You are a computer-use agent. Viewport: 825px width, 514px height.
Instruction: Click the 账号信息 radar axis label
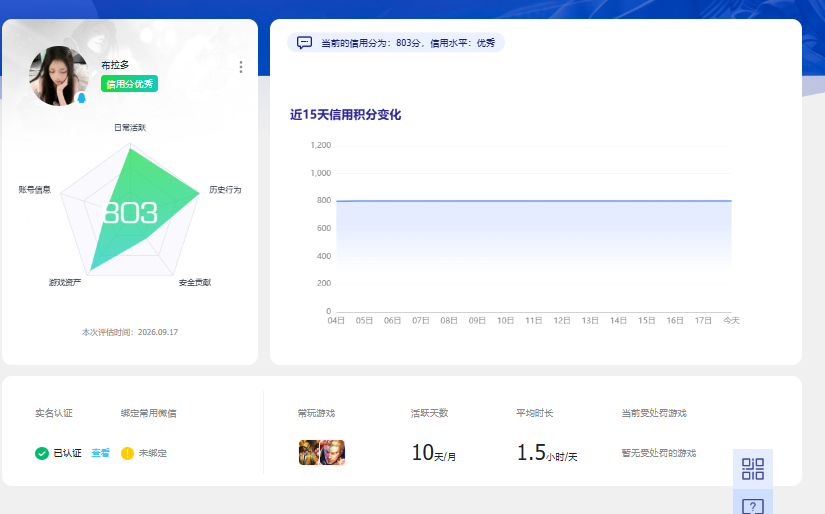coord(35,189)
